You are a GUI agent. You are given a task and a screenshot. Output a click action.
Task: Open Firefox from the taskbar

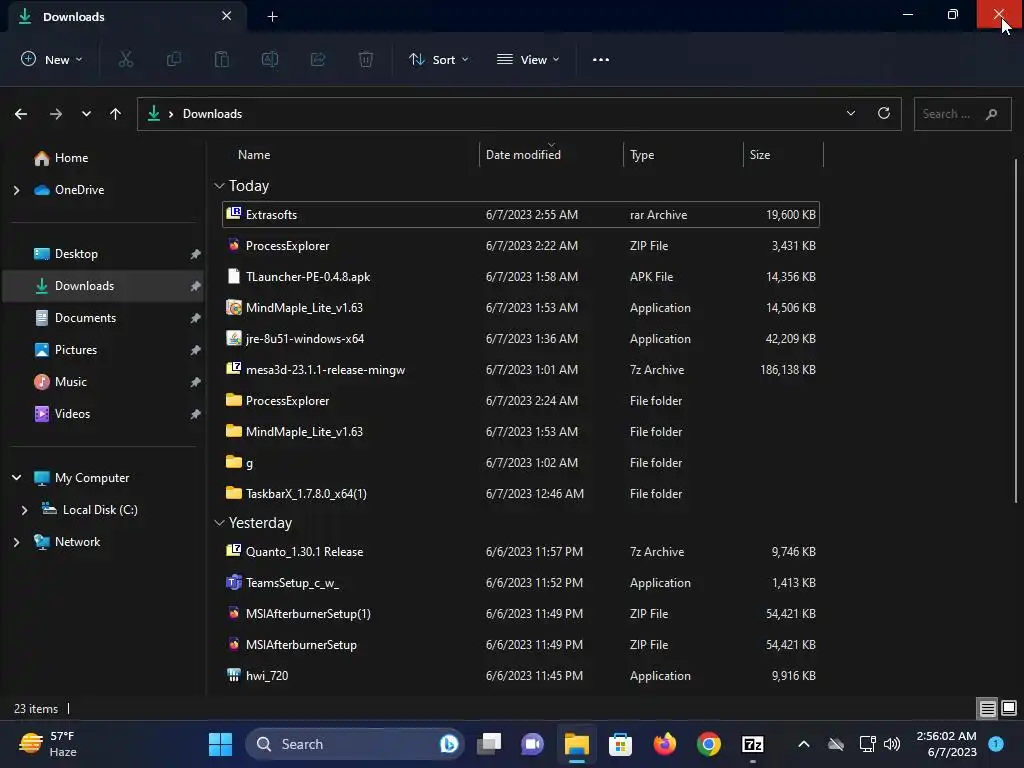tap(665, 744)
